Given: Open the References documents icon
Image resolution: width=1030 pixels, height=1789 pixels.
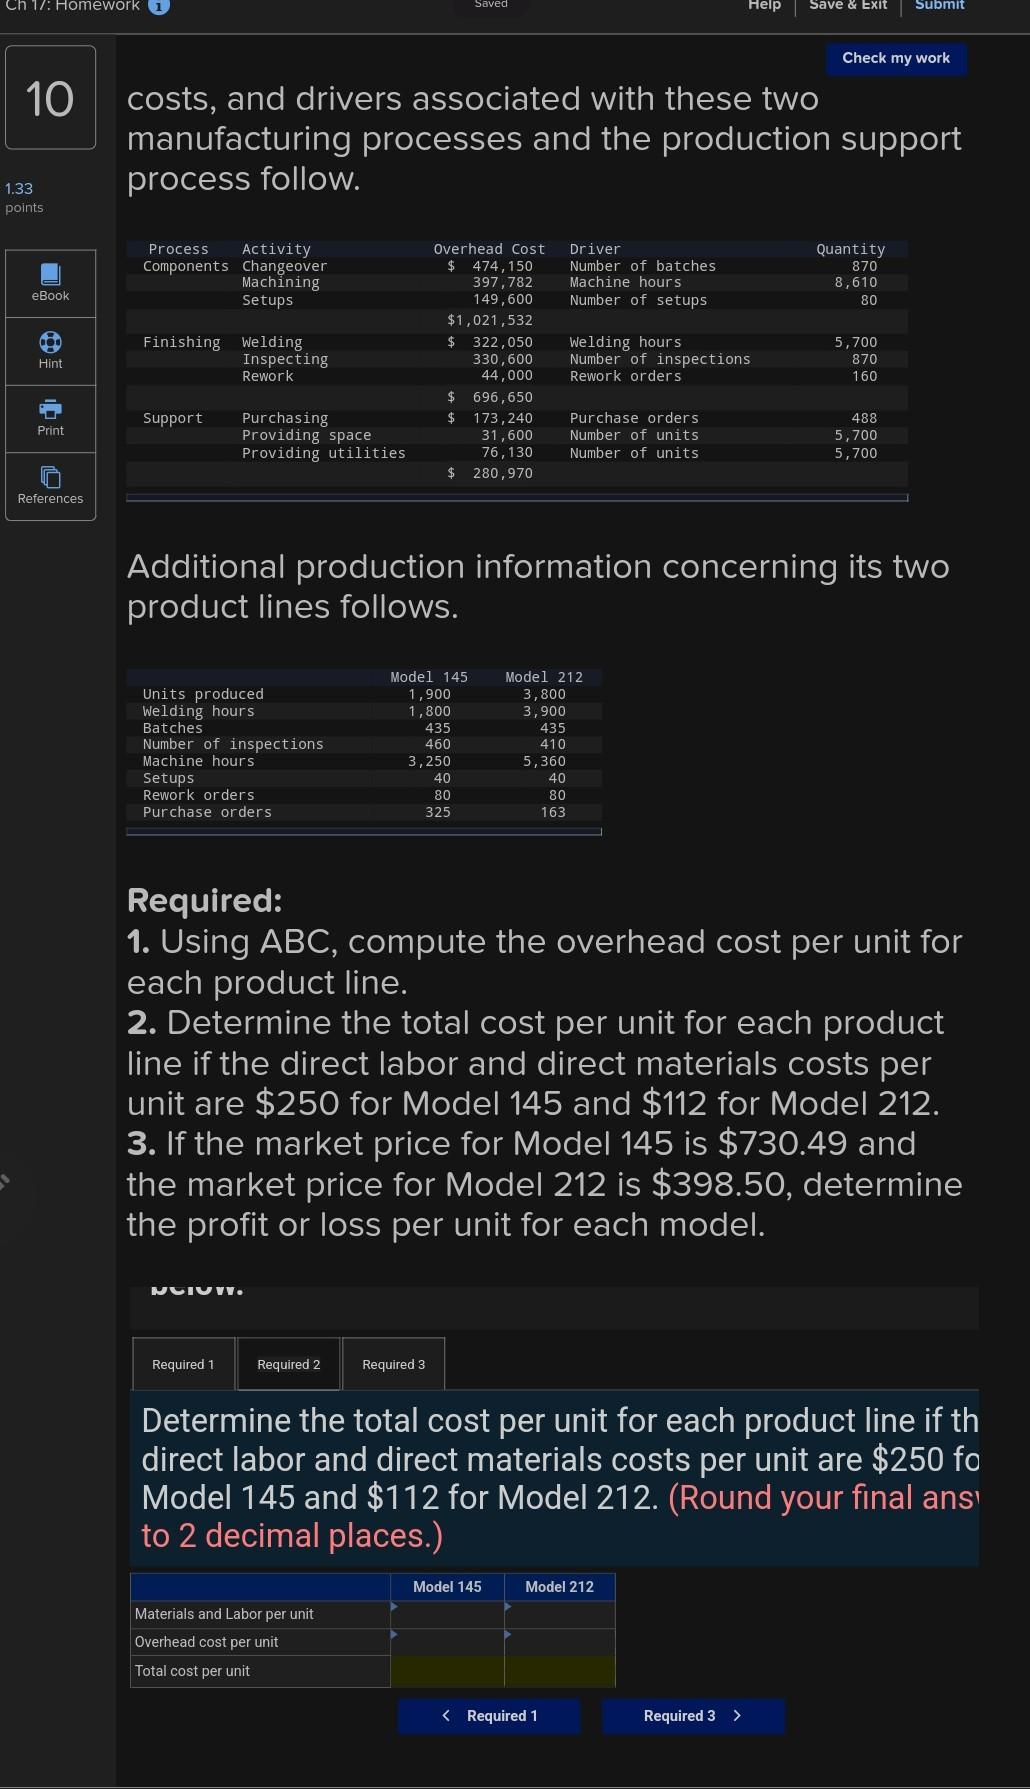Looking at the screenshot, I should click(50, 476).
